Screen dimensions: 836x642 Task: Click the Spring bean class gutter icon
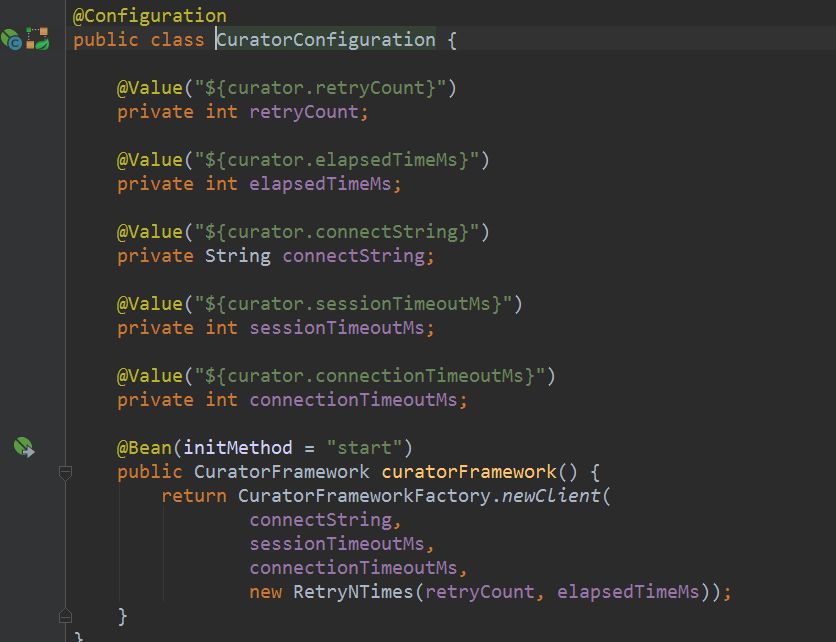11,39
